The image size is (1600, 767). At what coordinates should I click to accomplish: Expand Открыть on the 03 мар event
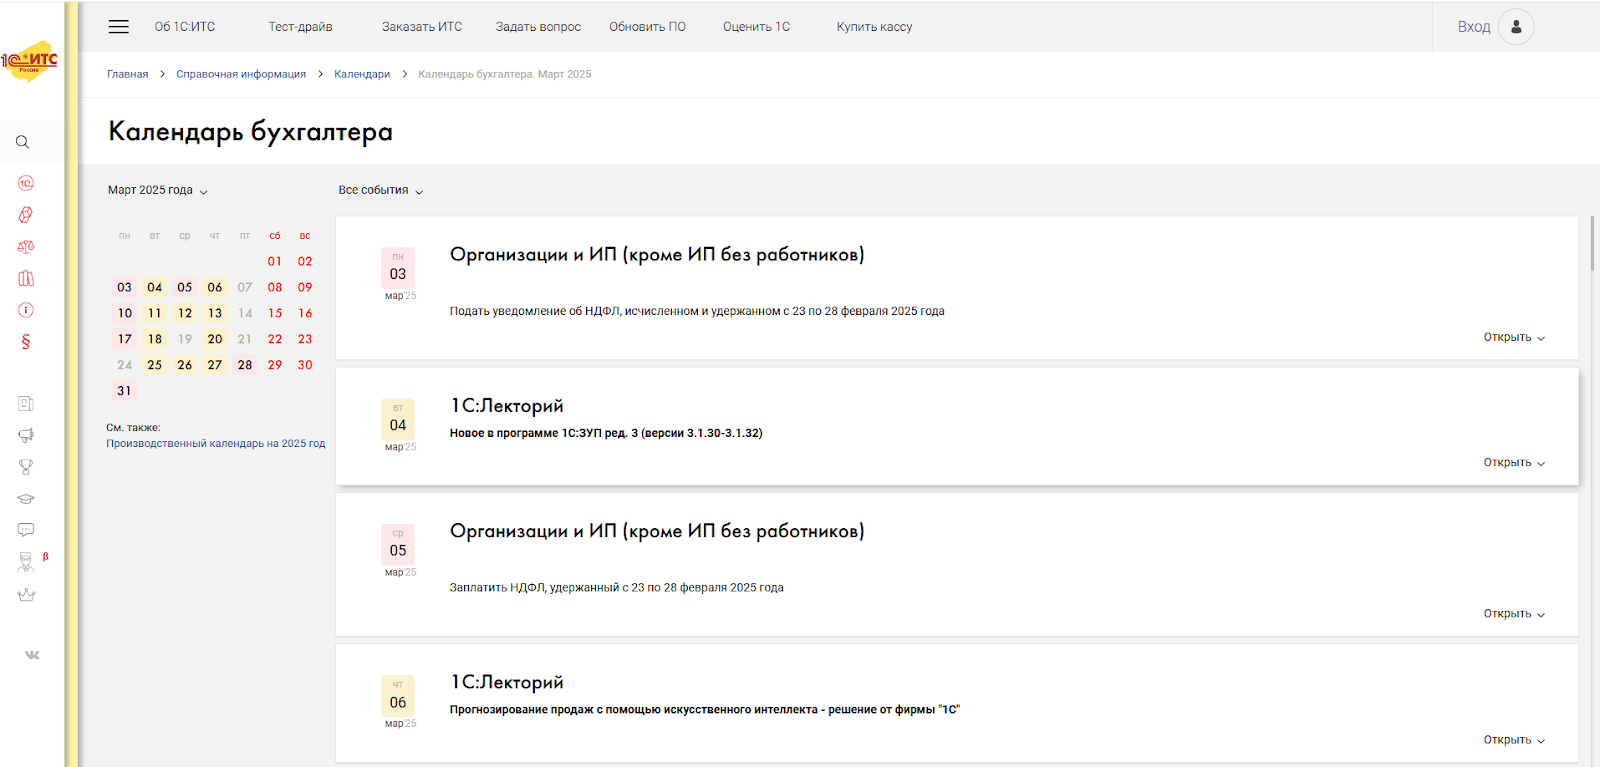[x=1514, y=337]
